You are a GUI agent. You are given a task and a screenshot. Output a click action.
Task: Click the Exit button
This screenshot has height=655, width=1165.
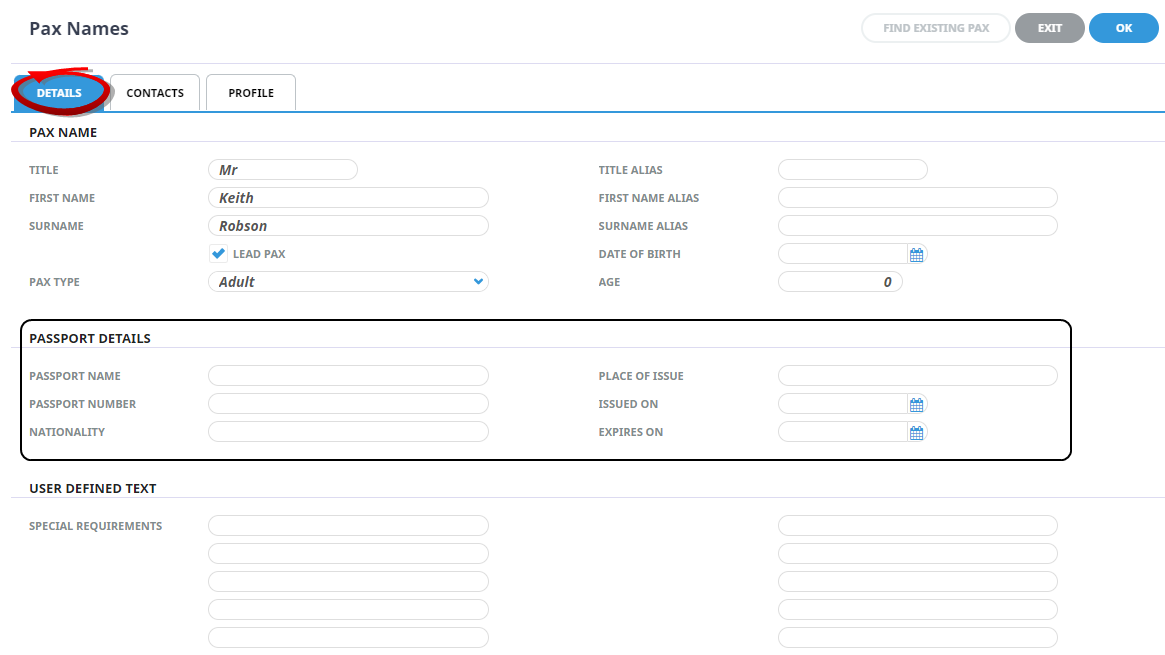pos(1049,28)
